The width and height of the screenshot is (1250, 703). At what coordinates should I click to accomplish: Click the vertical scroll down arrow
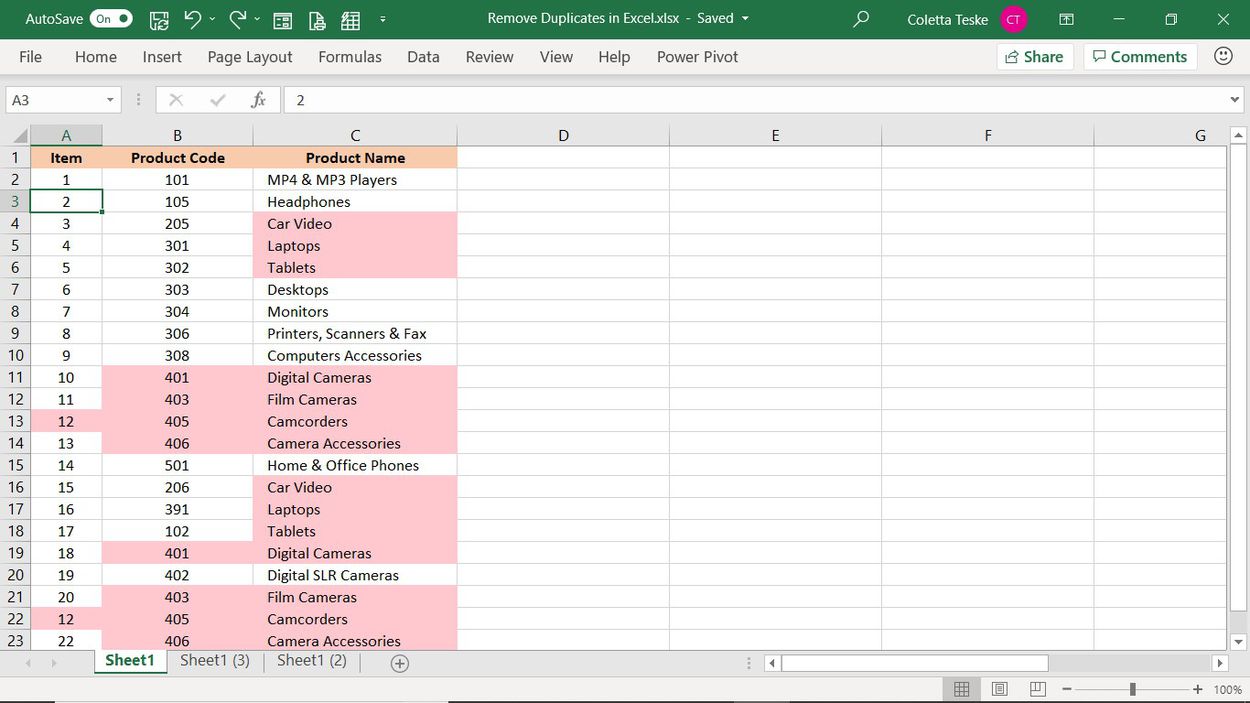tap(1239, 642)
